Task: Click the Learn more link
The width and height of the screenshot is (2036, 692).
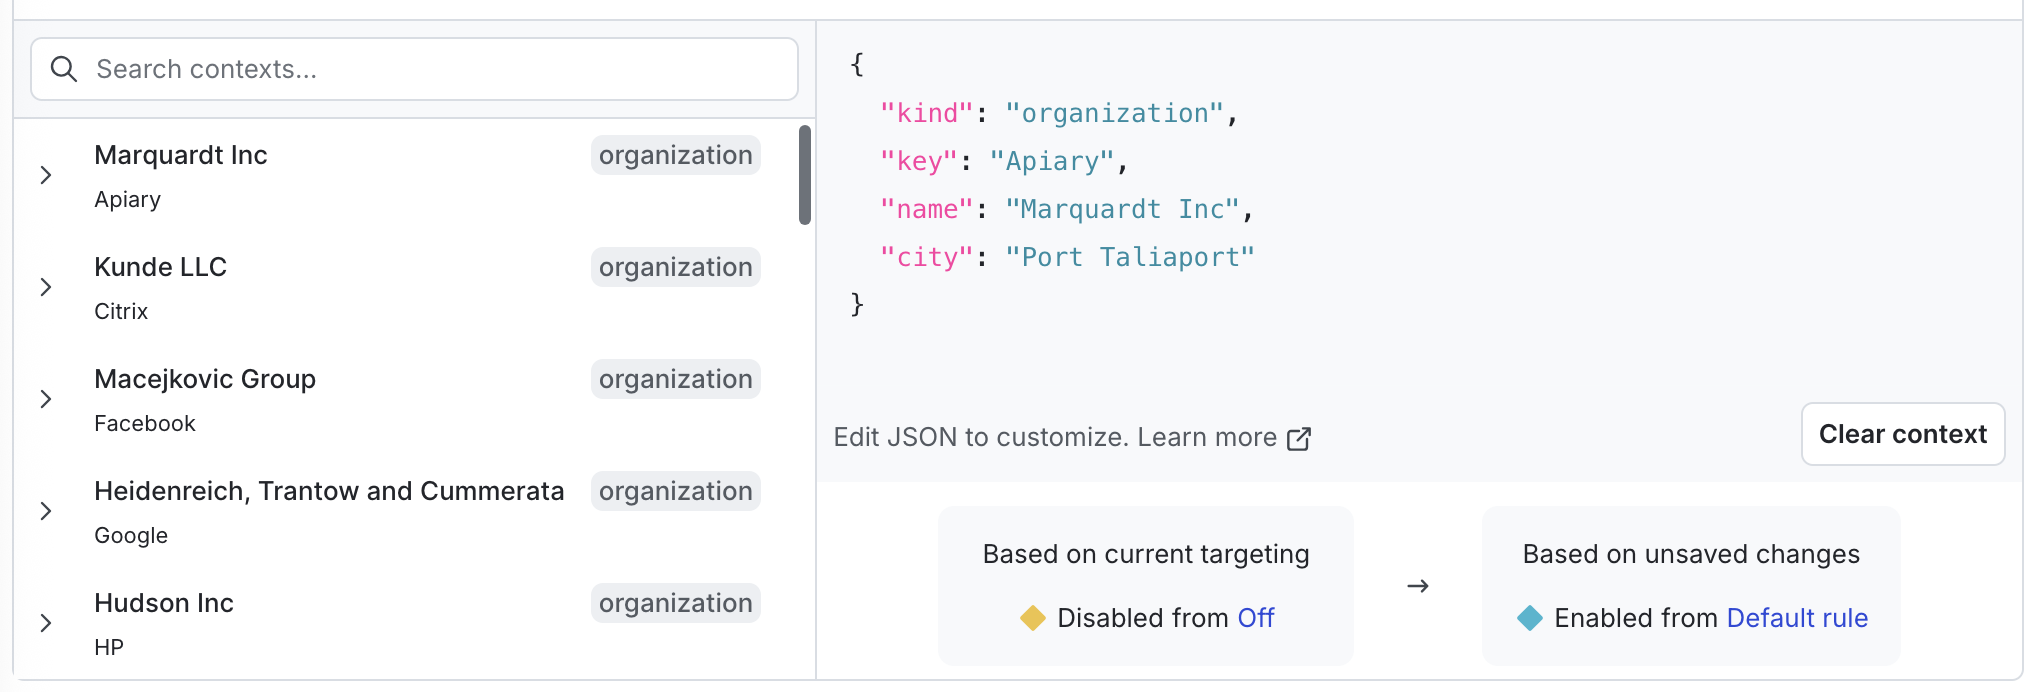Action: point(1207,438)
